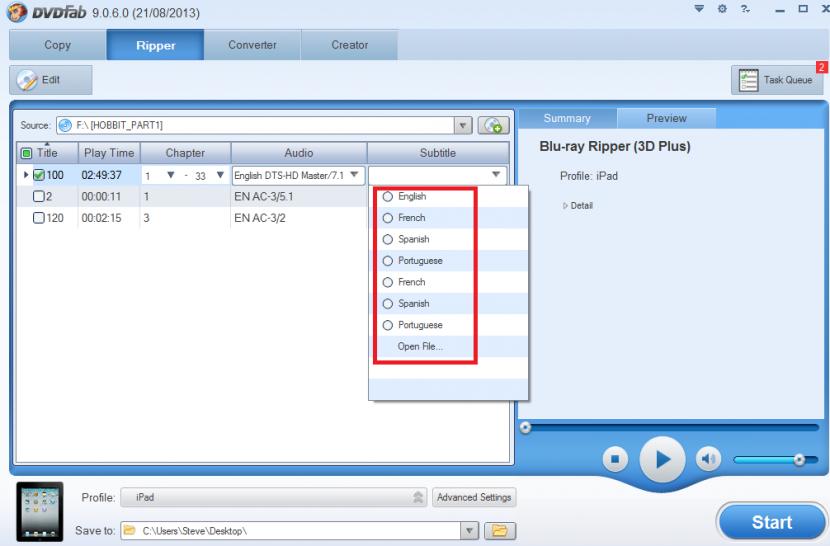The height and width of the screenshot is (546, 830).
Task: Select the second Spanish subtitle option
Action: click(x=387, y=304)
